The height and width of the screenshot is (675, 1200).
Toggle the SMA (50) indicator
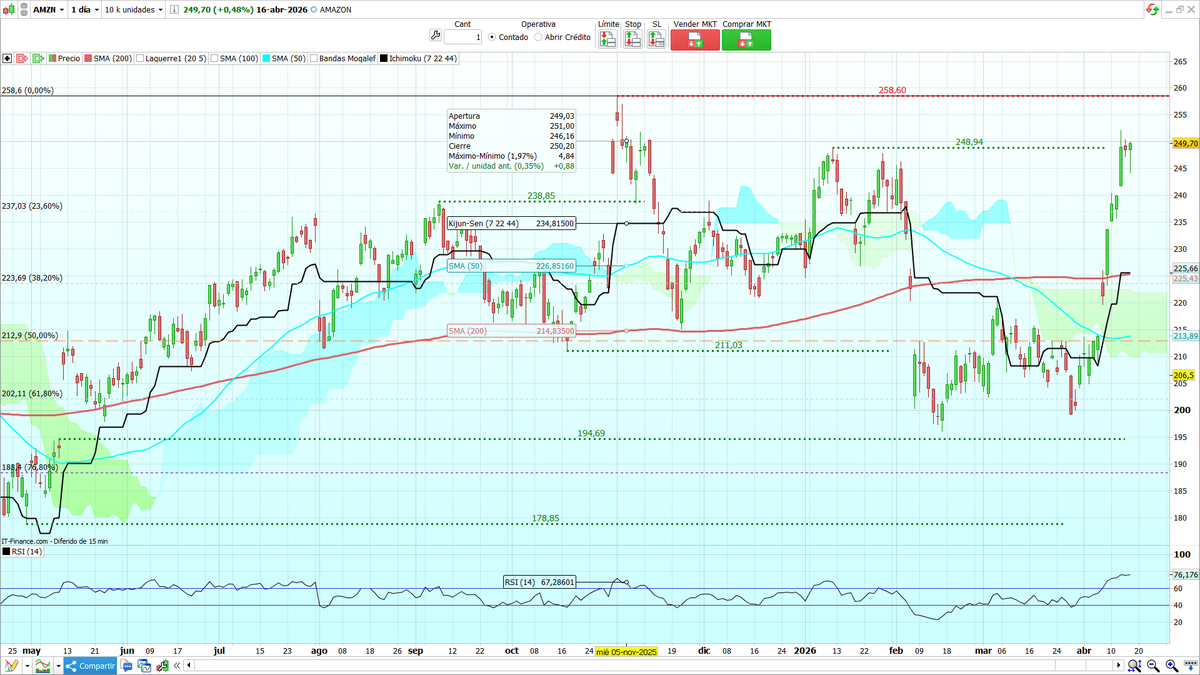coord(283,59)
